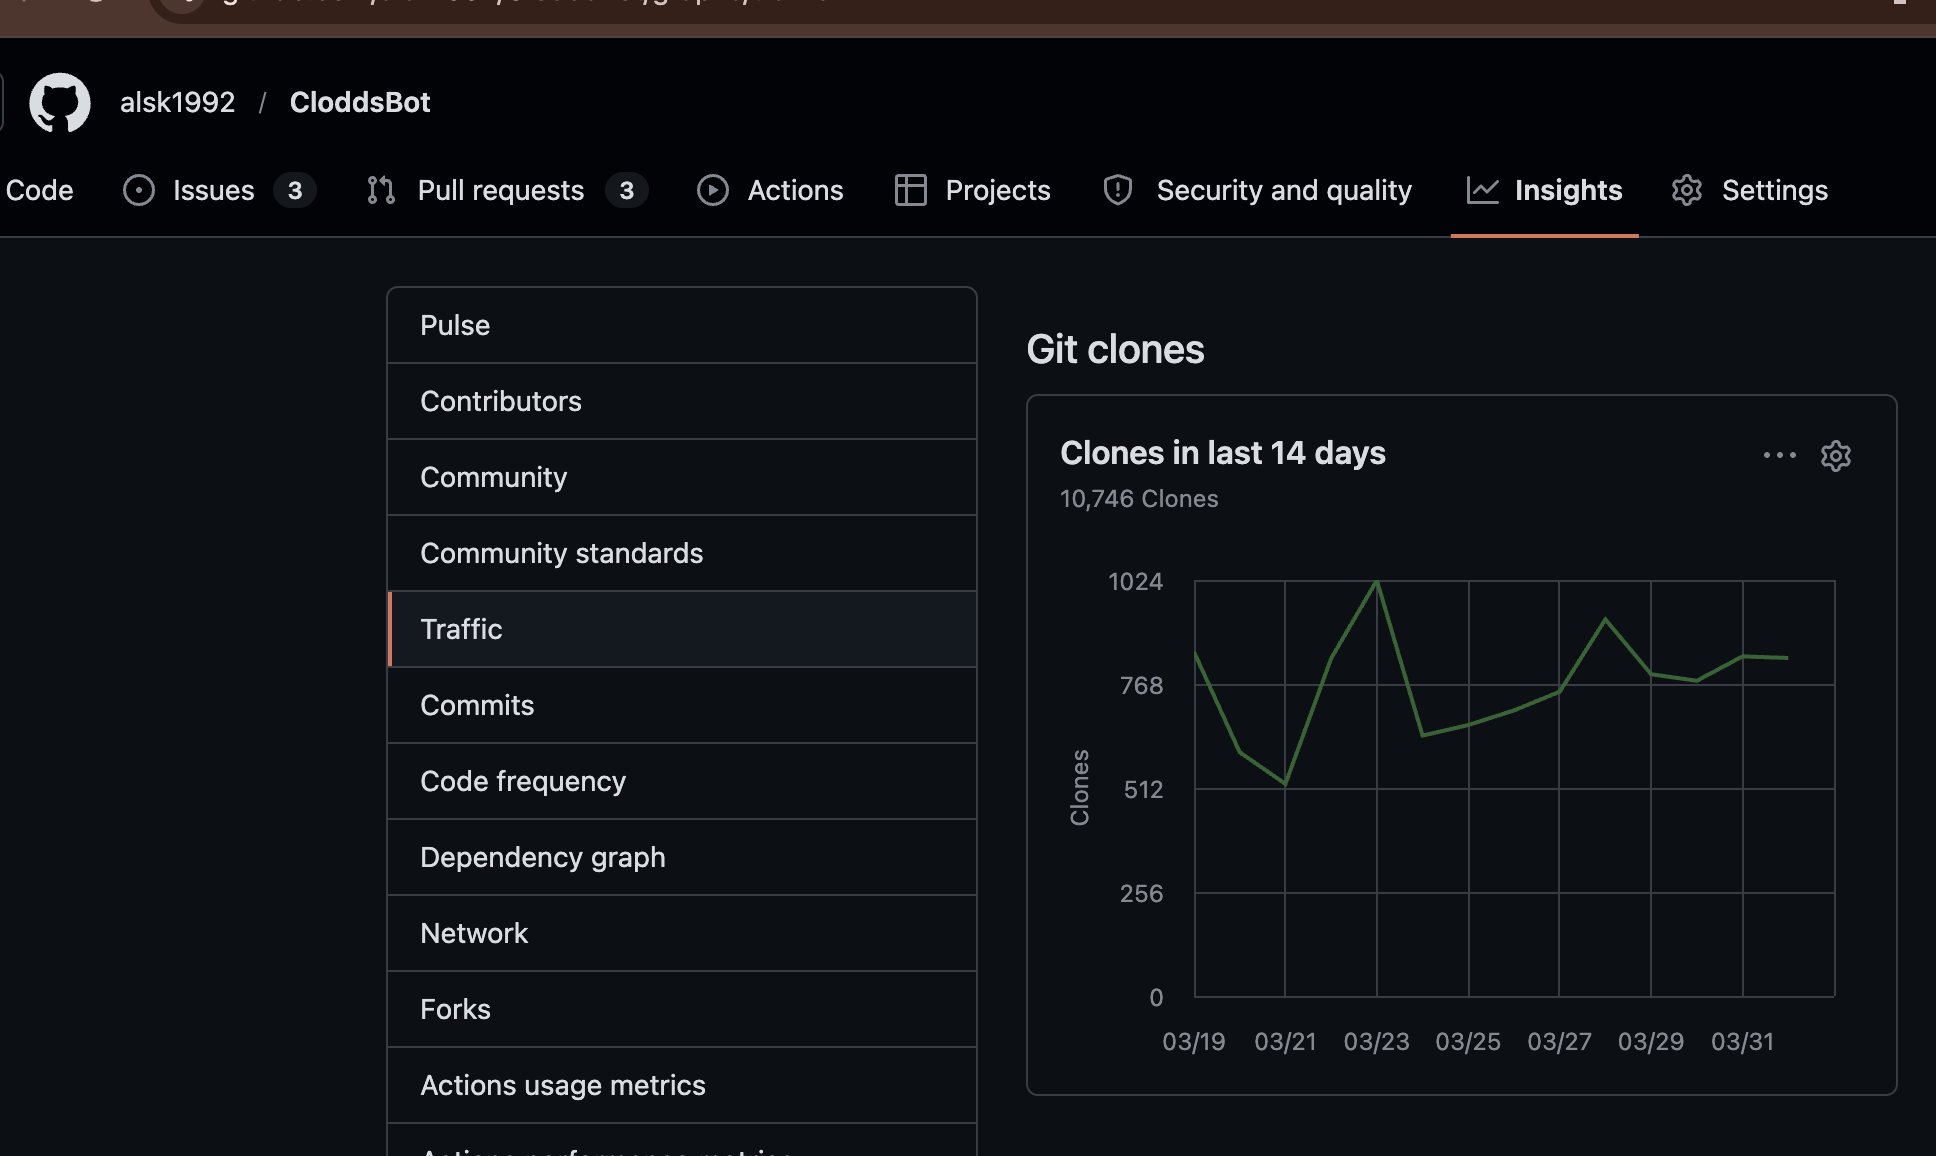Click the alsk1992 profile link
This screenshot has width=1936, height=1156.
tap(177, 101)
